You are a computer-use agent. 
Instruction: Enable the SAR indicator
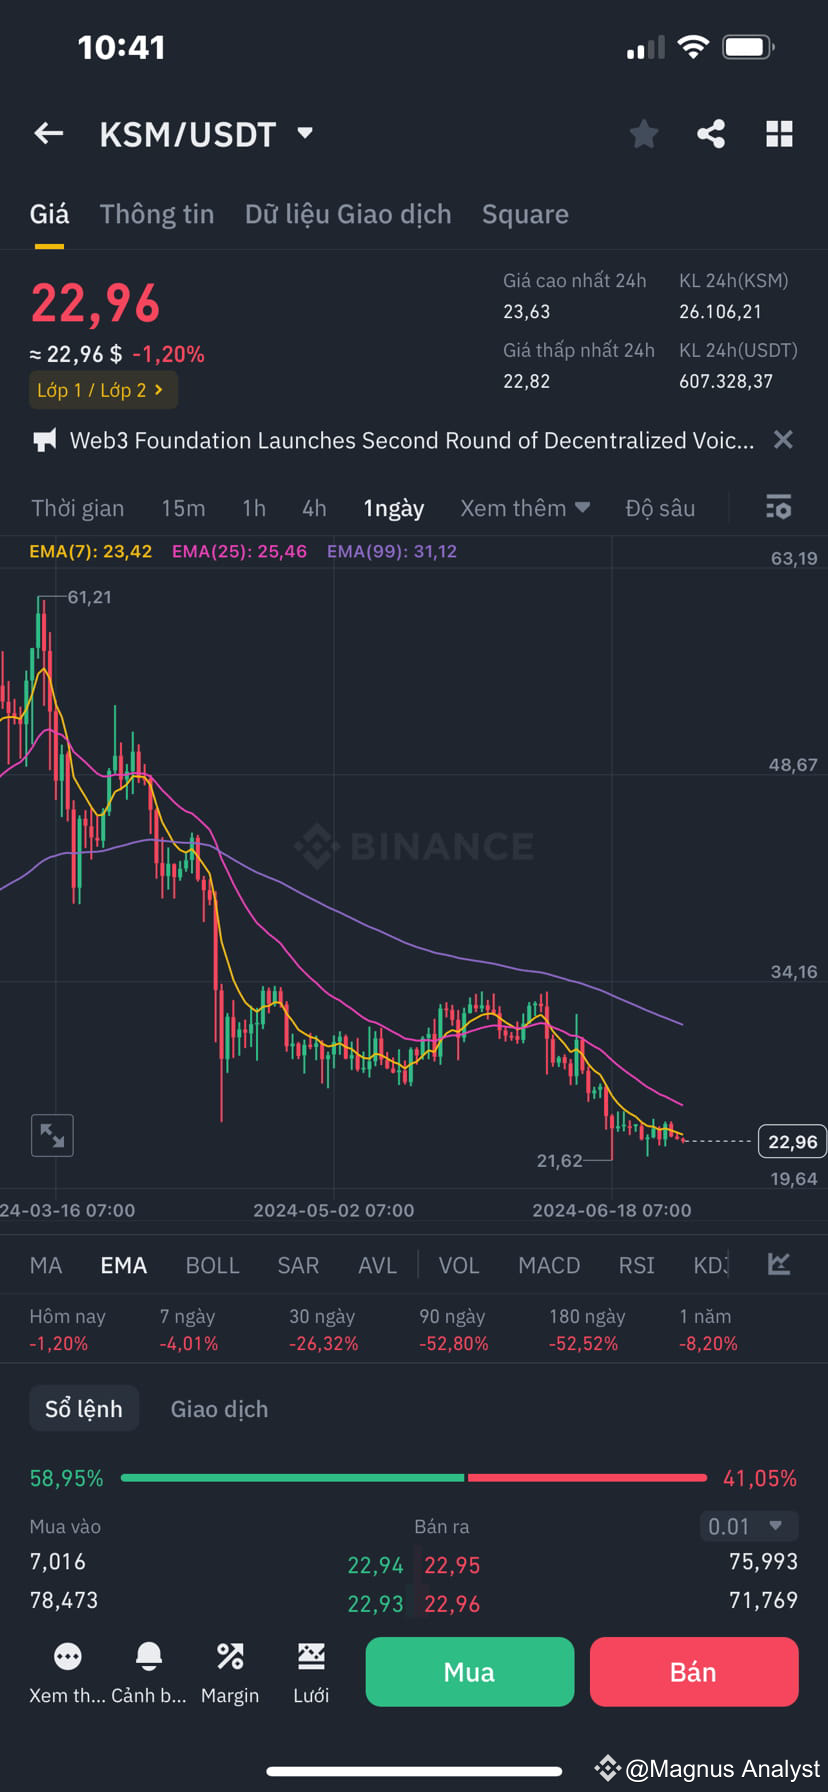coord(298,1265)
